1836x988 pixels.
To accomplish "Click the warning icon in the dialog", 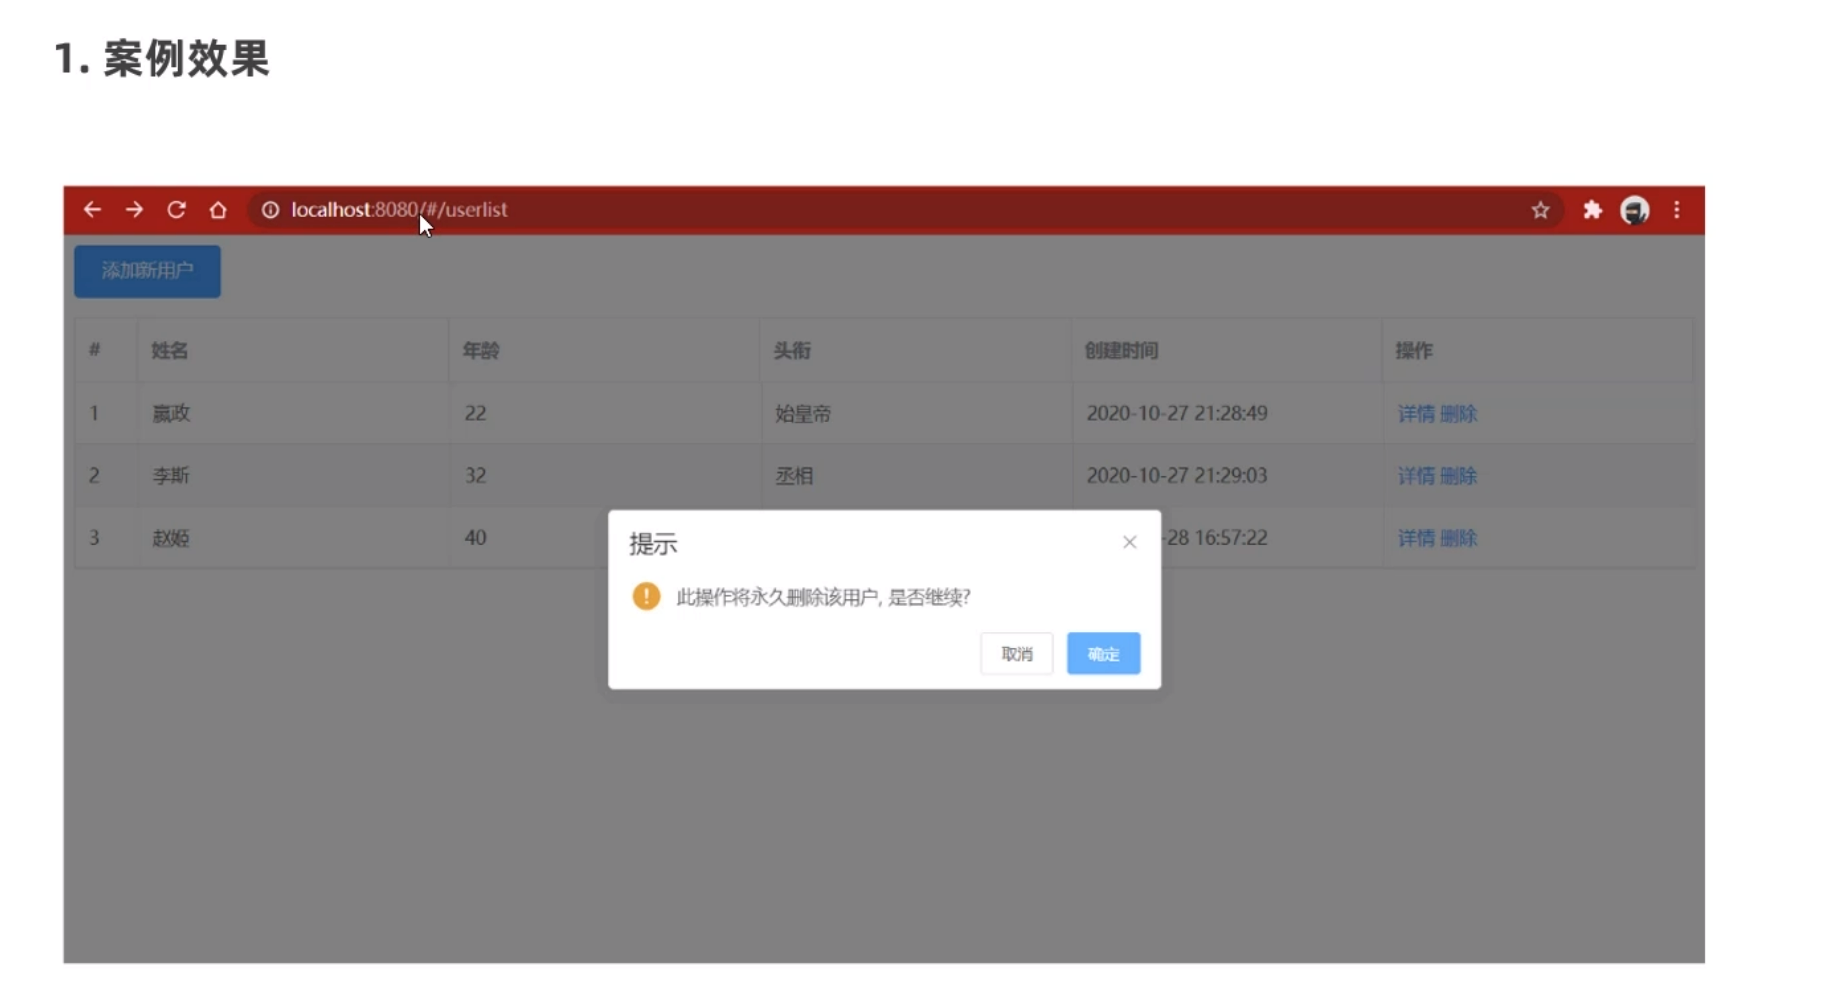I will pos(646,595).
